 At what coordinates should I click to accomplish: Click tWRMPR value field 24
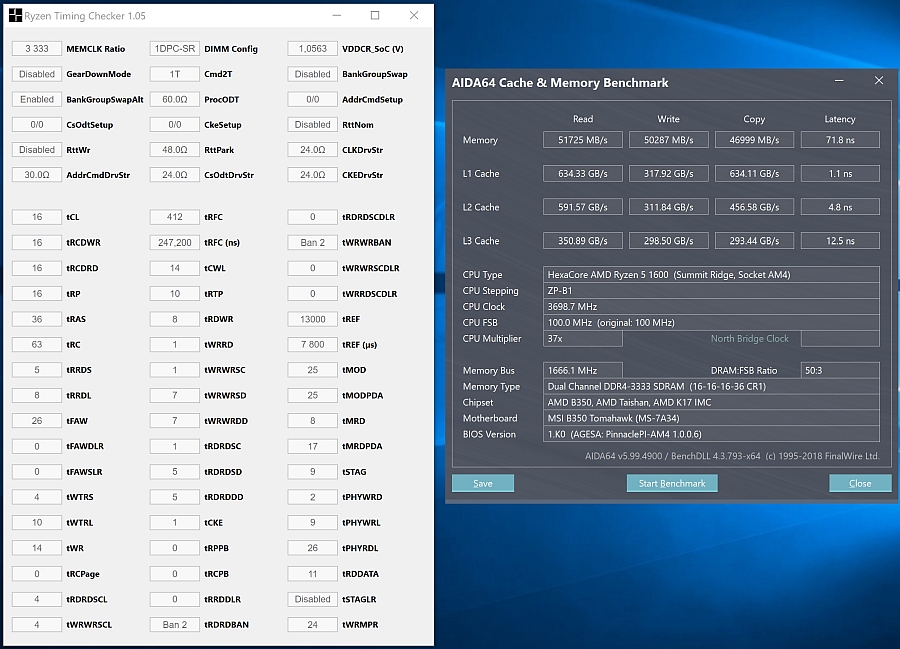[x=312, y=624]
